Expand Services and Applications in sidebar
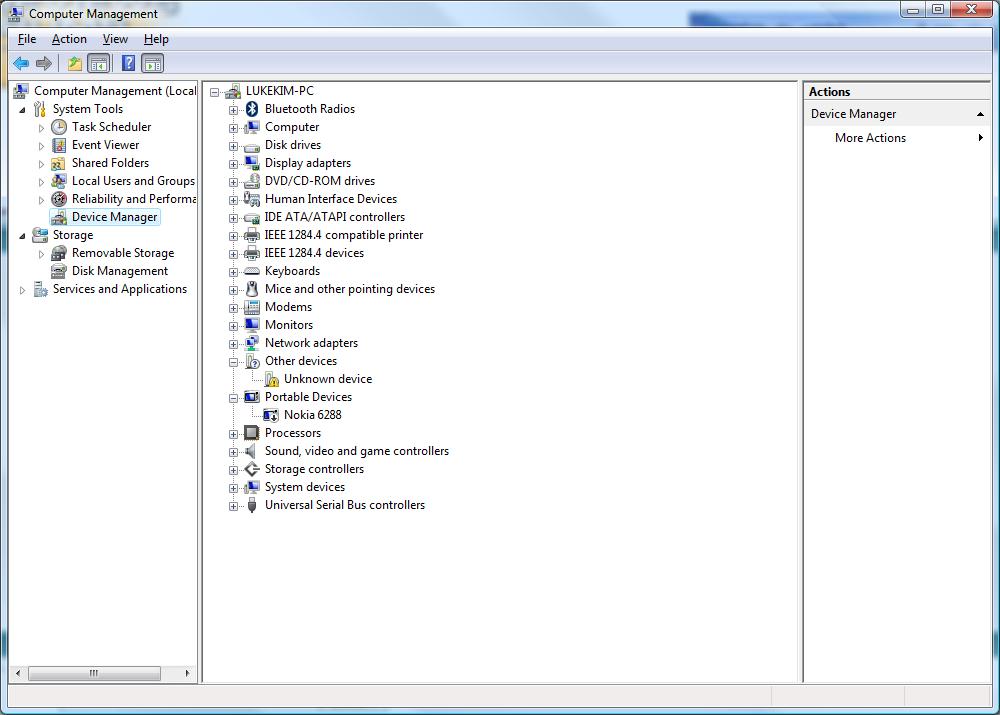1000x715 pixels. tap(22, 290)
